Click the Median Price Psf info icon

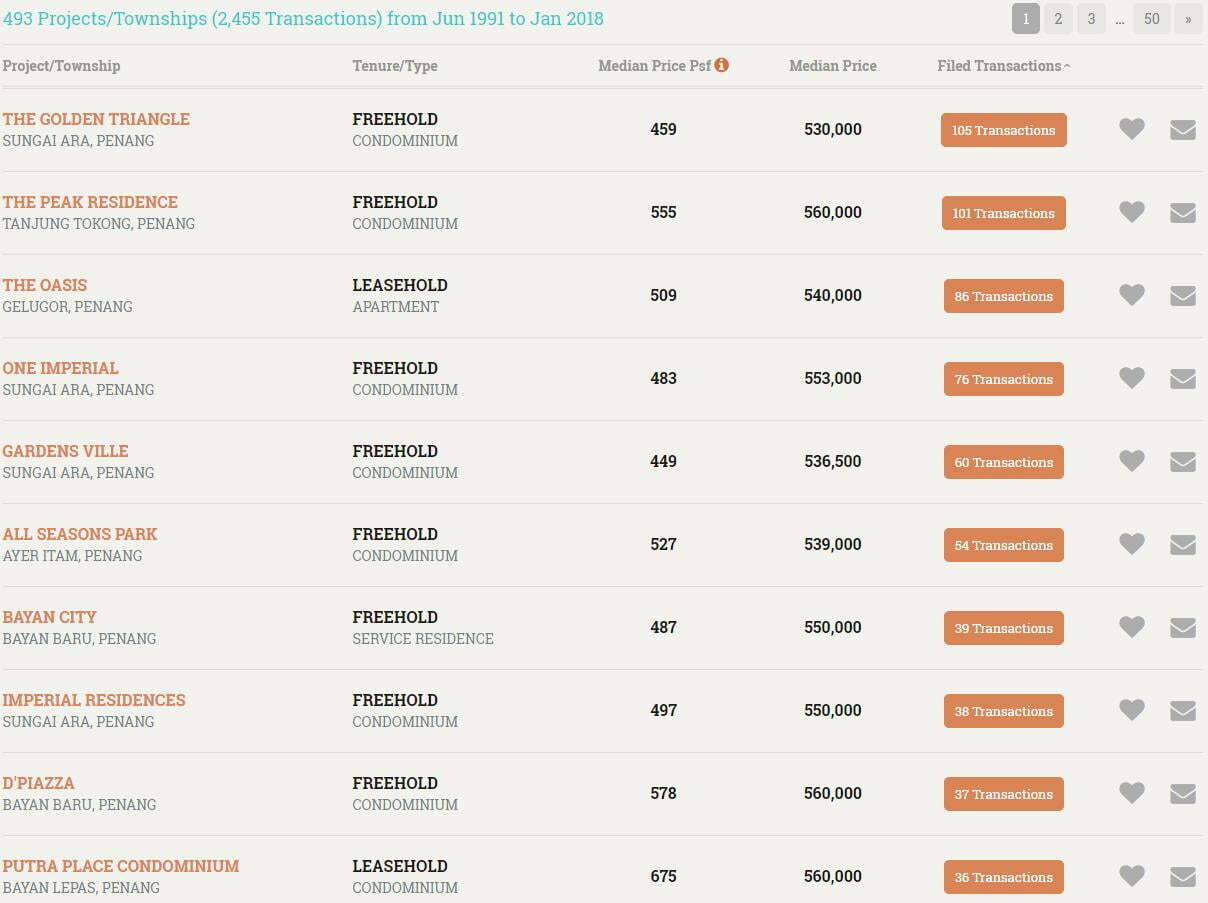[x=722, y=65]
